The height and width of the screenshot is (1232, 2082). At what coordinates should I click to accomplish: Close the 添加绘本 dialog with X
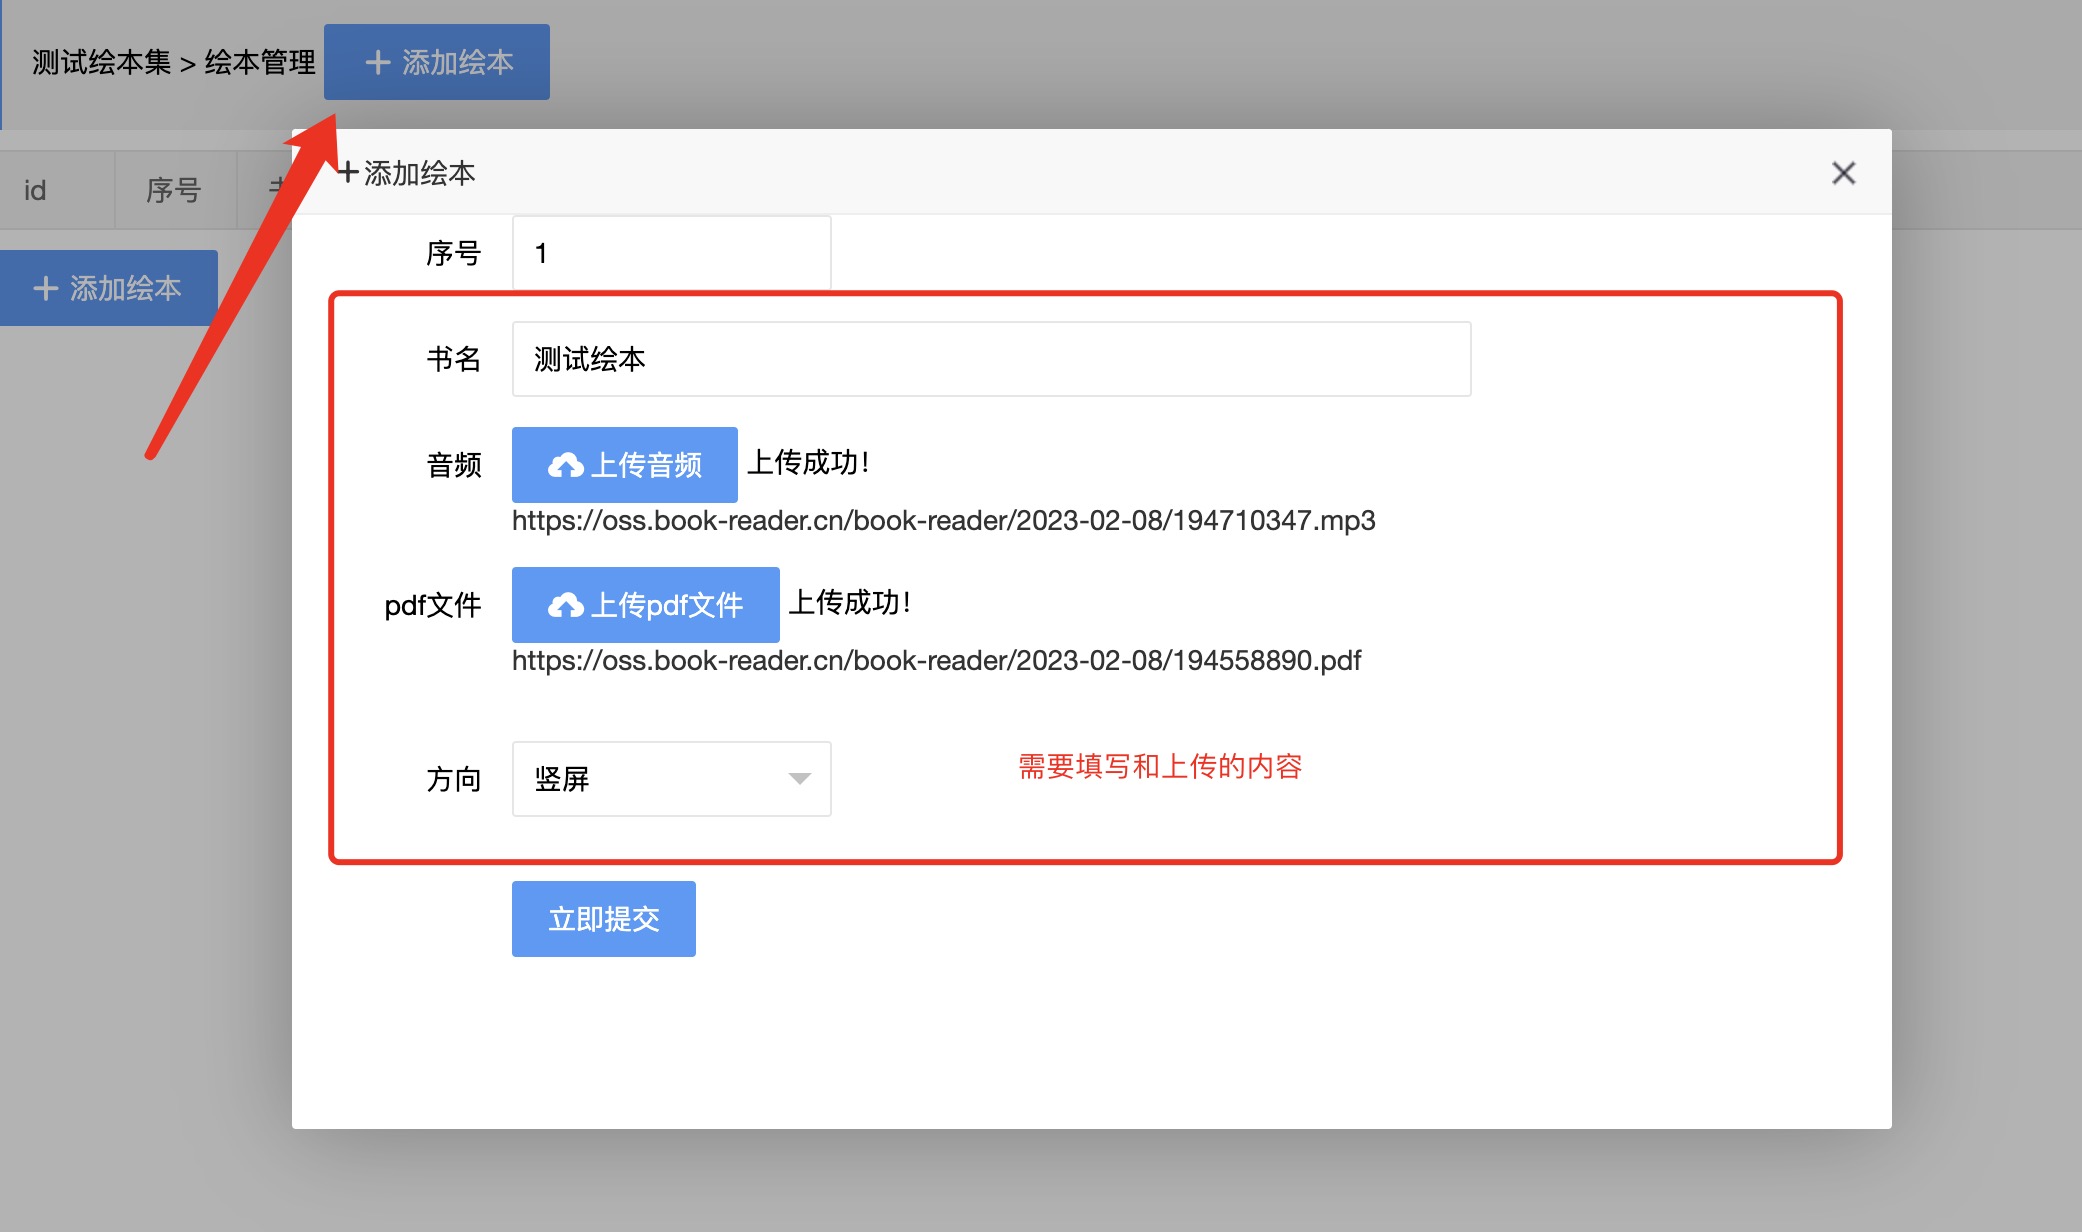coord(1843,173)
